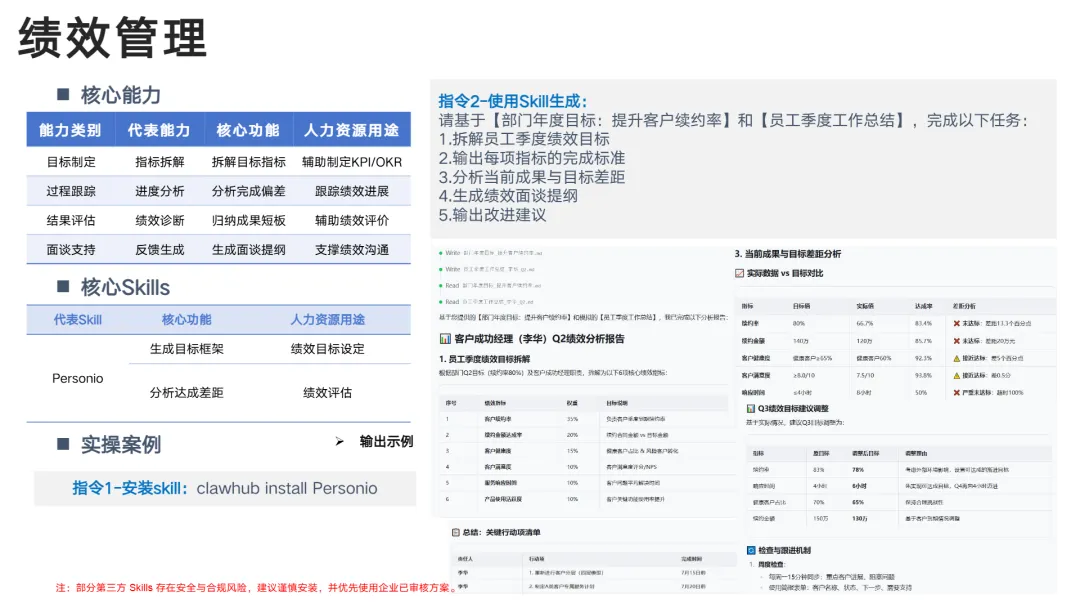
Task: Click the 代表Skill column header
Action: pos(78,319)
